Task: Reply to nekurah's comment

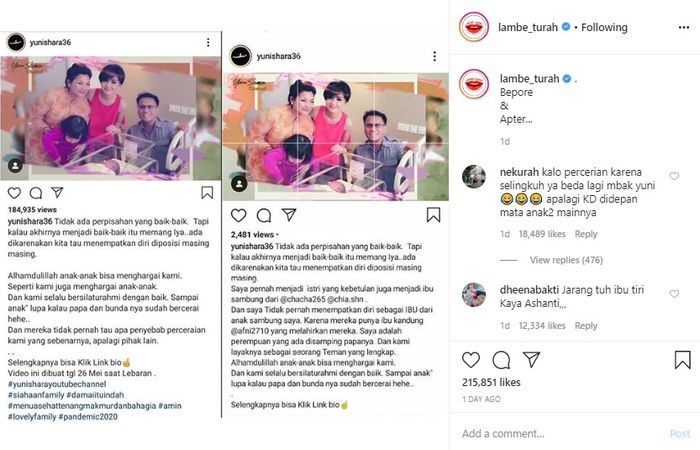Action: (x=586, y=234)
